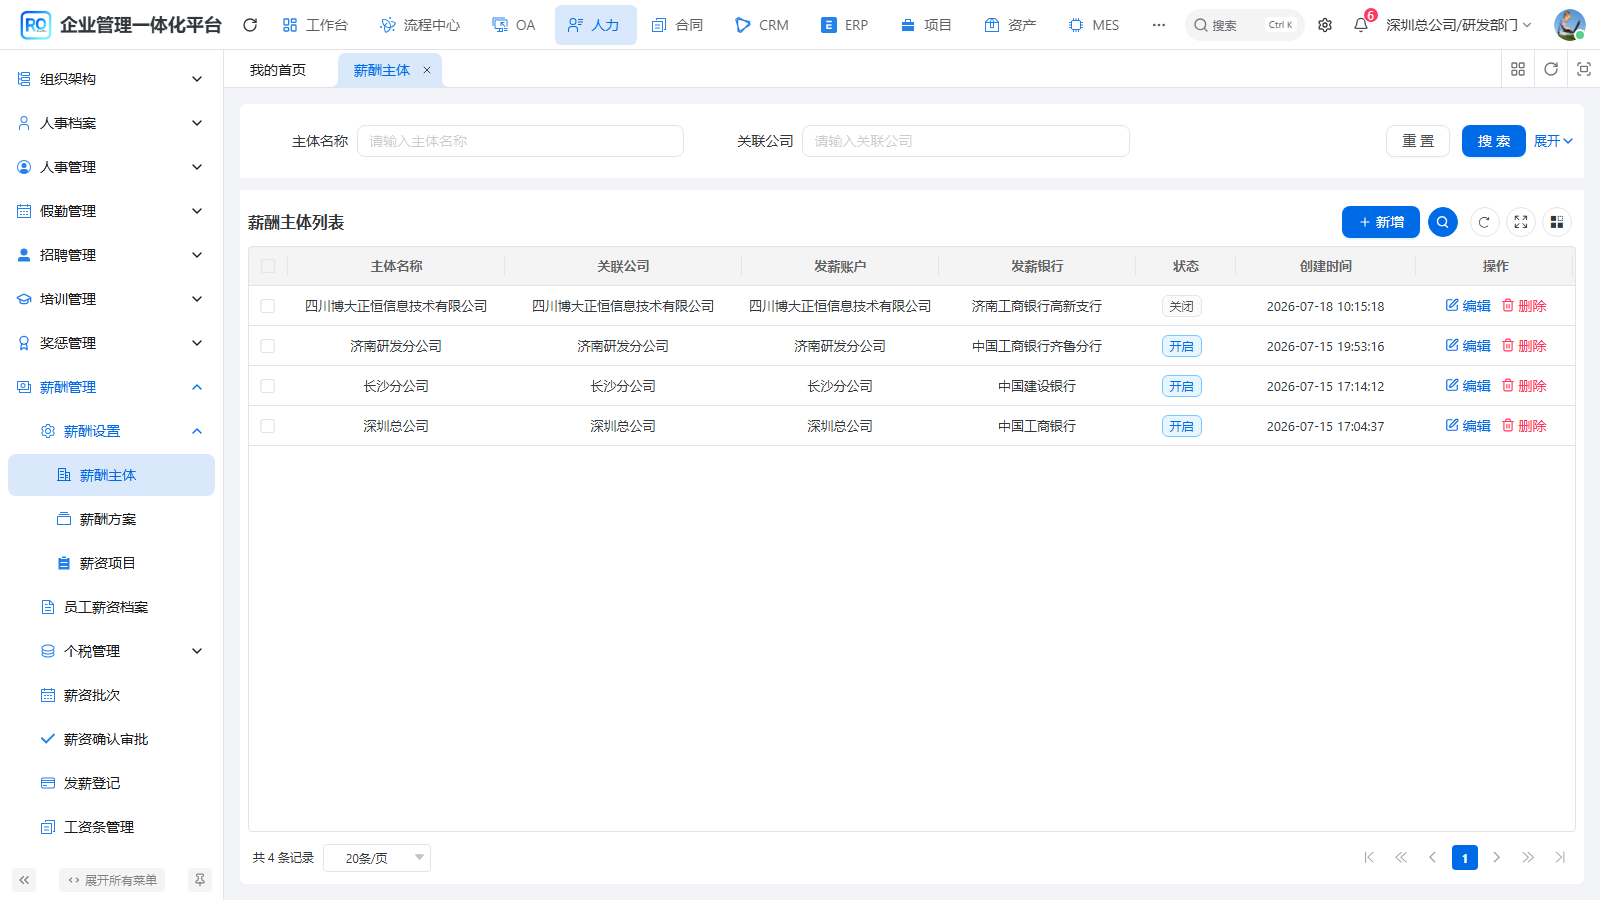
Task: Focus the 主体名称 input field
Action: pos(520,141)
